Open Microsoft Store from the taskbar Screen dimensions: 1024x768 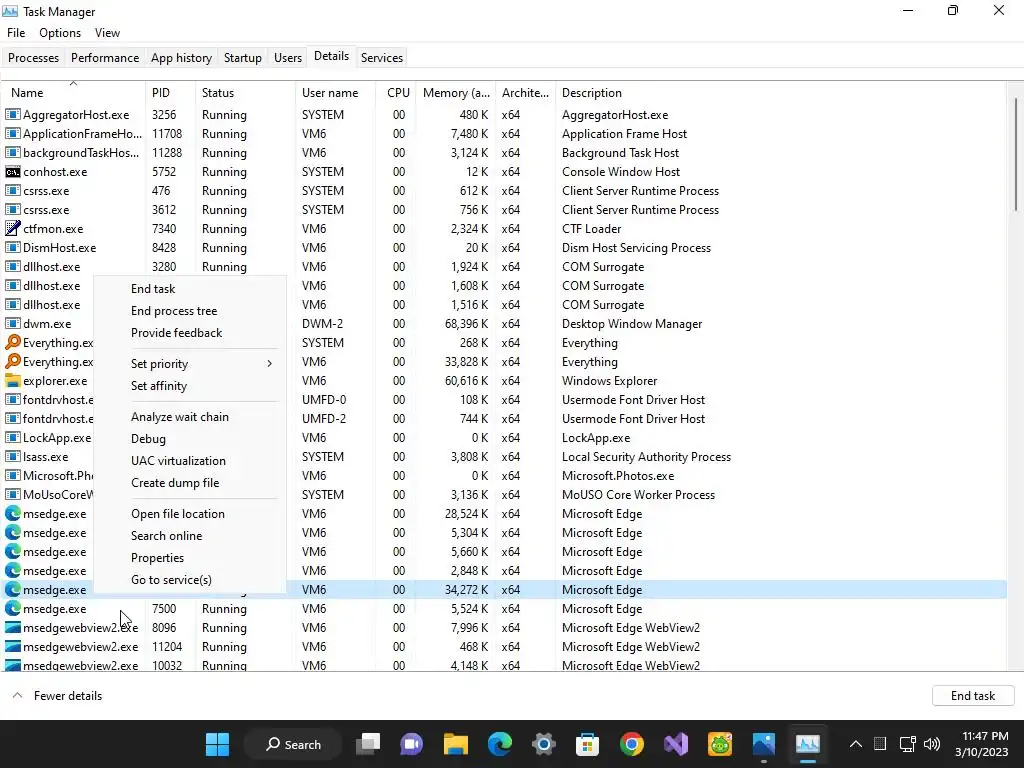587,744
